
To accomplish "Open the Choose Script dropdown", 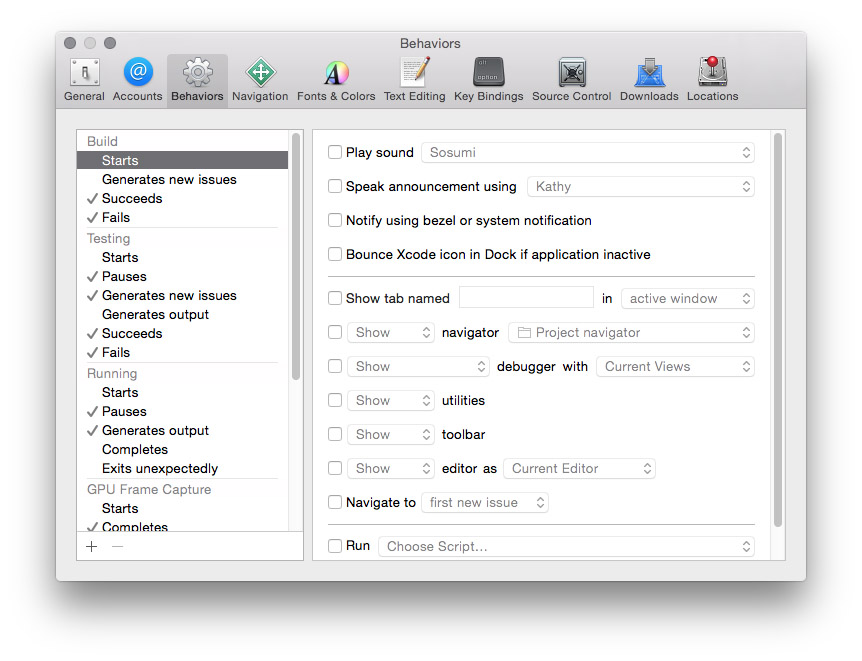I will pyautogui.click(x=566, y=546).
